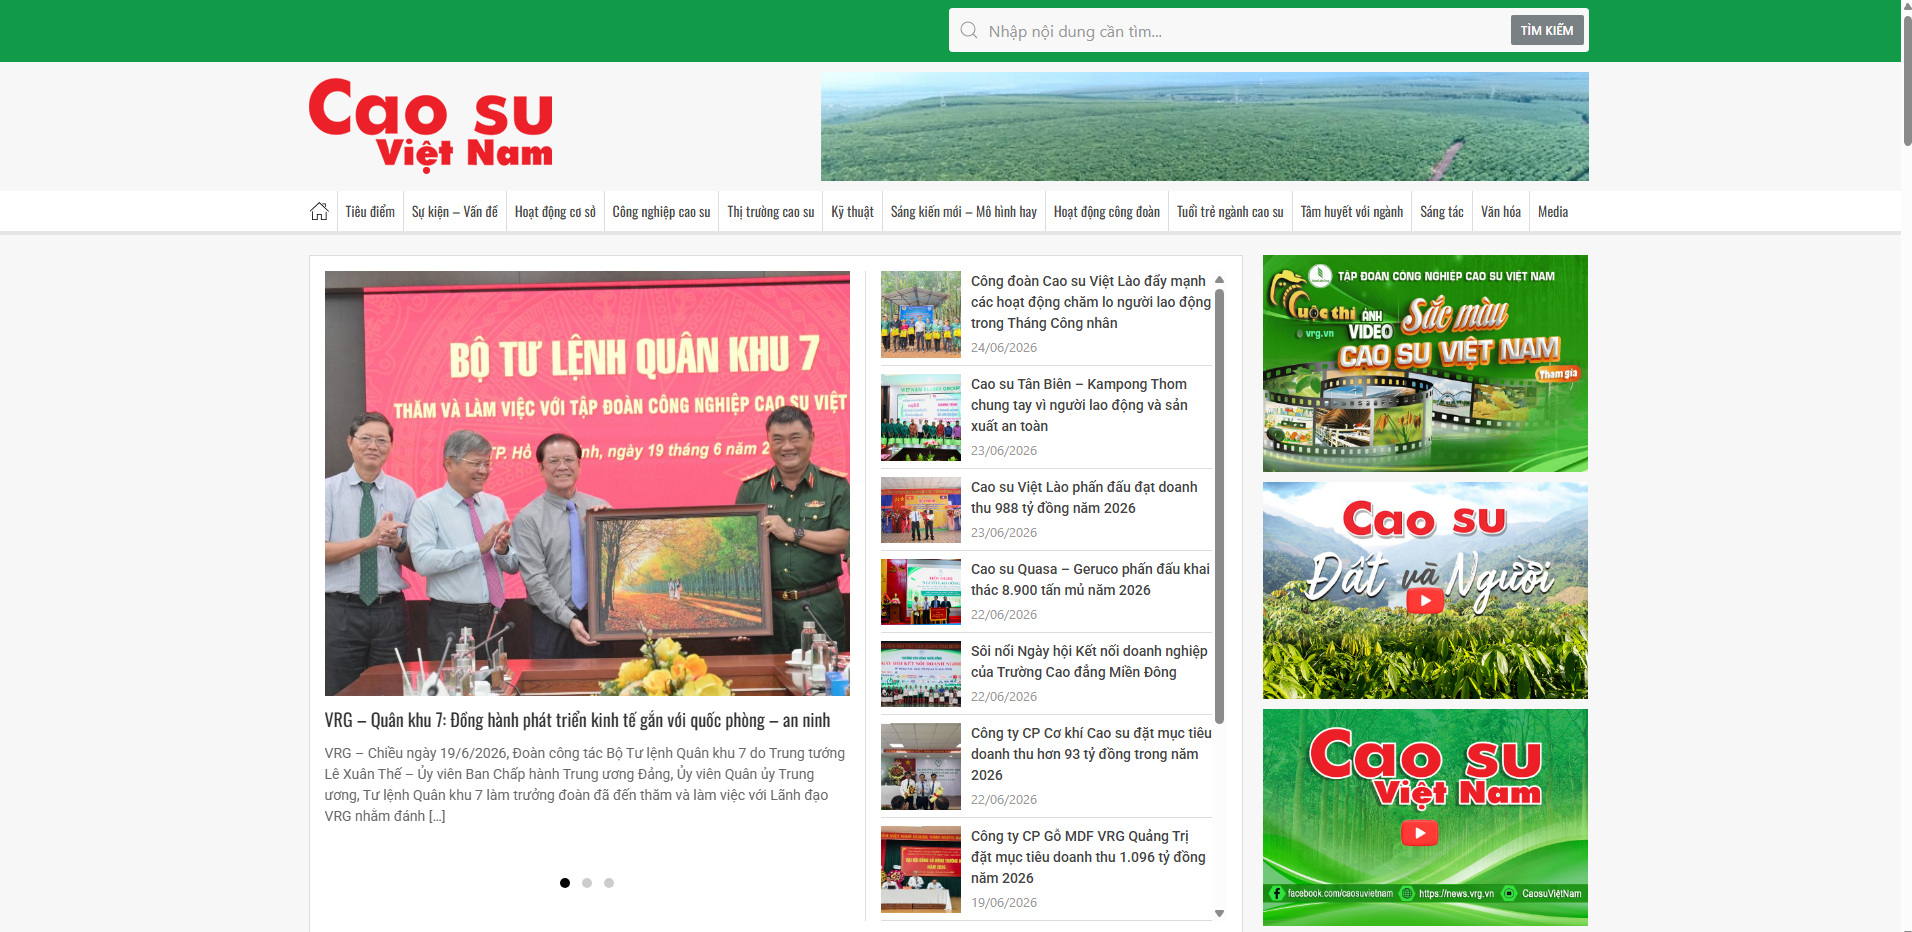Click the home icon in navigation bar
Viewport: 1912px width, 932px height.
319,212
